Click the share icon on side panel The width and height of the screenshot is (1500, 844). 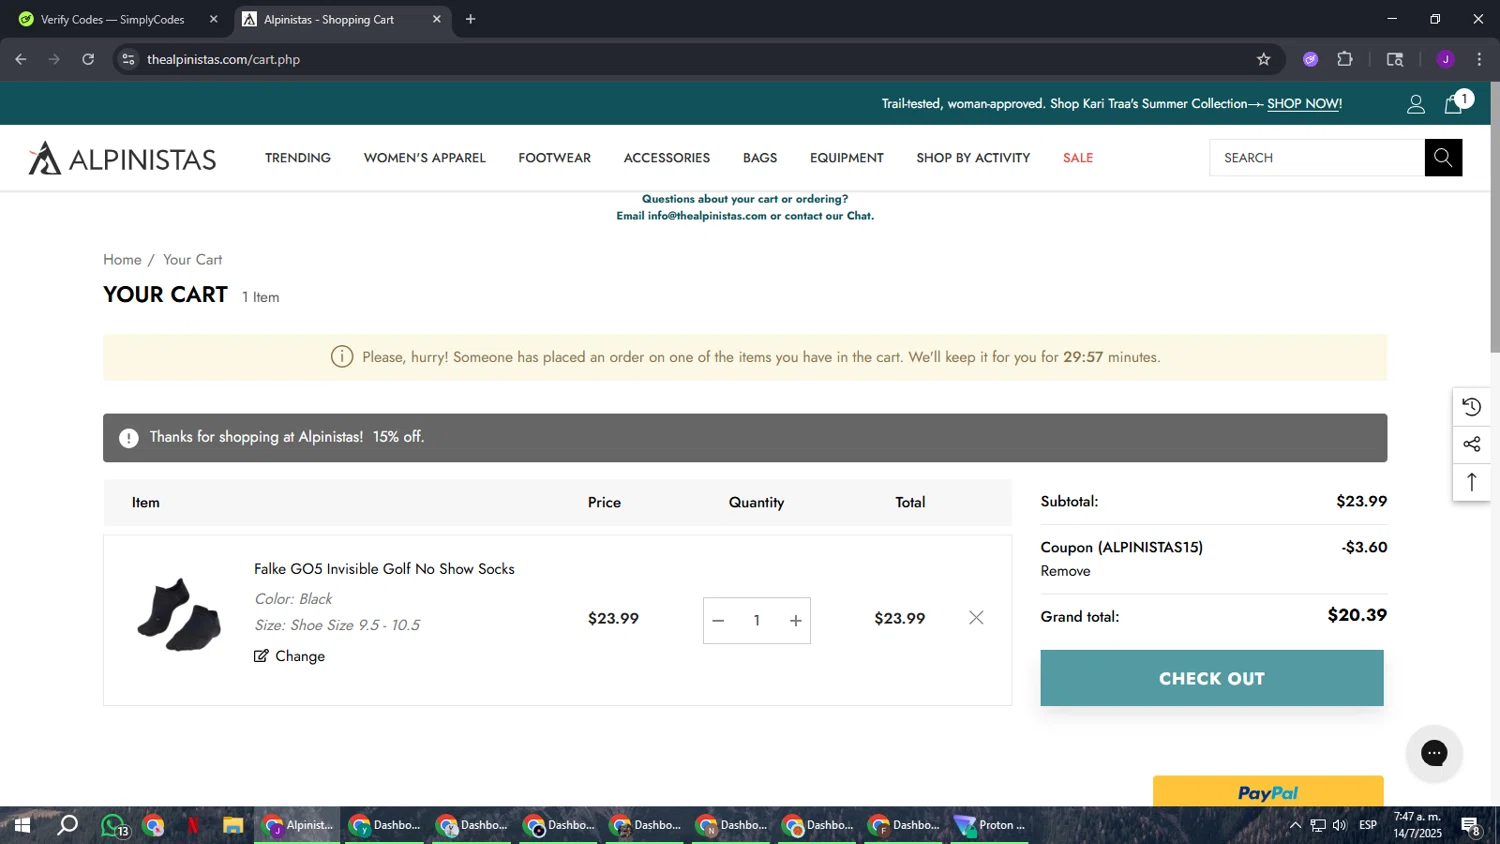coord(1471,444)
